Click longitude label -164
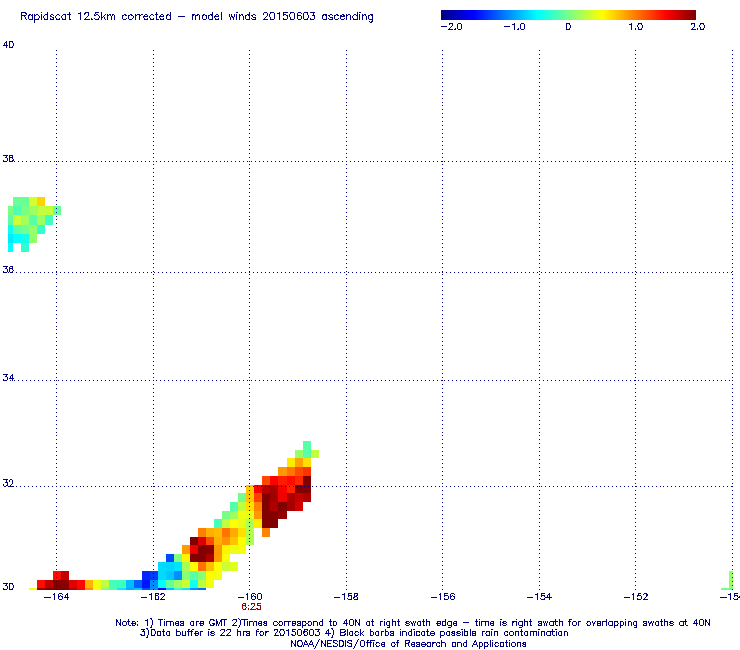Image resolution: width=740 pixels, height=650 pixels. click(56, 597)
